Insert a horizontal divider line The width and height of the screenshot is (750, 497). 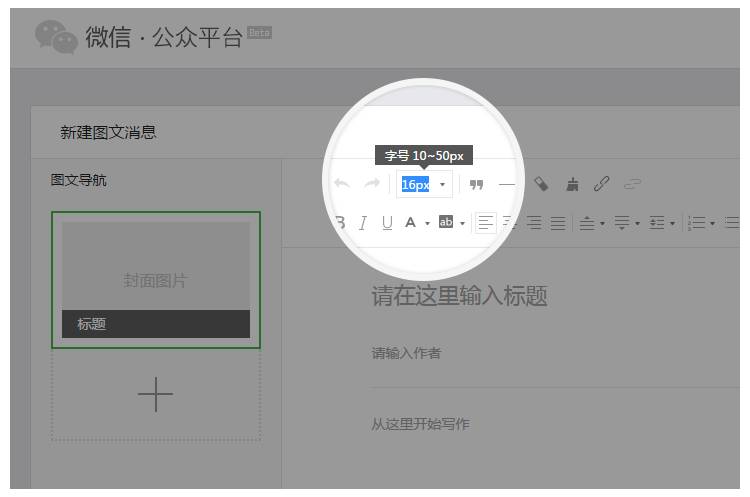[507, 184]
